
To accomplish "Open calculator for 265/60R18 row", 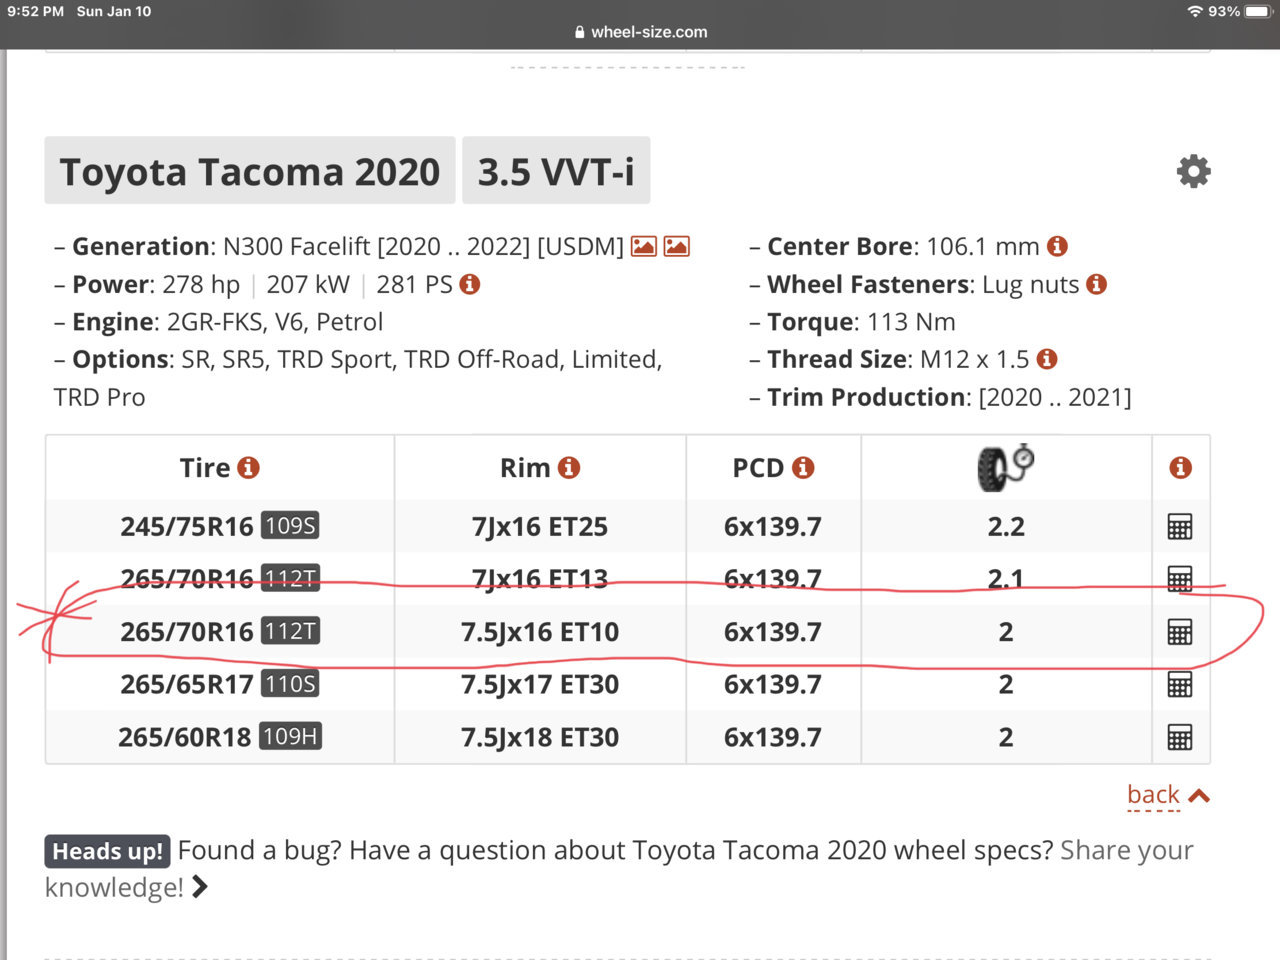I will pyautogui.click(x=1180, y=738).
